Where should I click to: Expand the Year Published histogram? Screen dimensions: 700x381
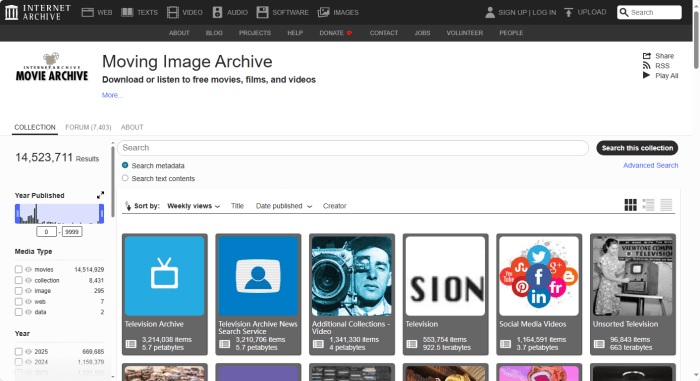click(x=100, y=195)
